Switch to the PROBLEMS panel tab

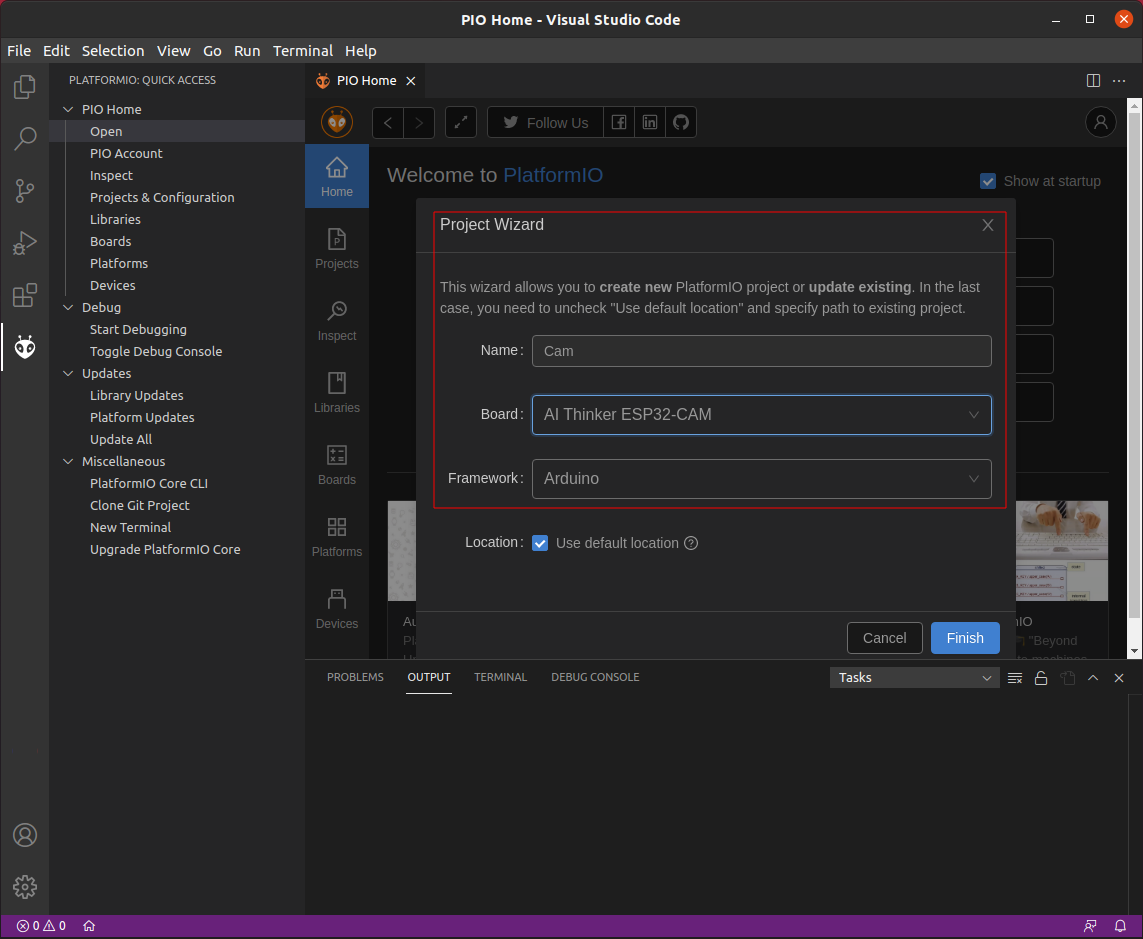point(355,677)
